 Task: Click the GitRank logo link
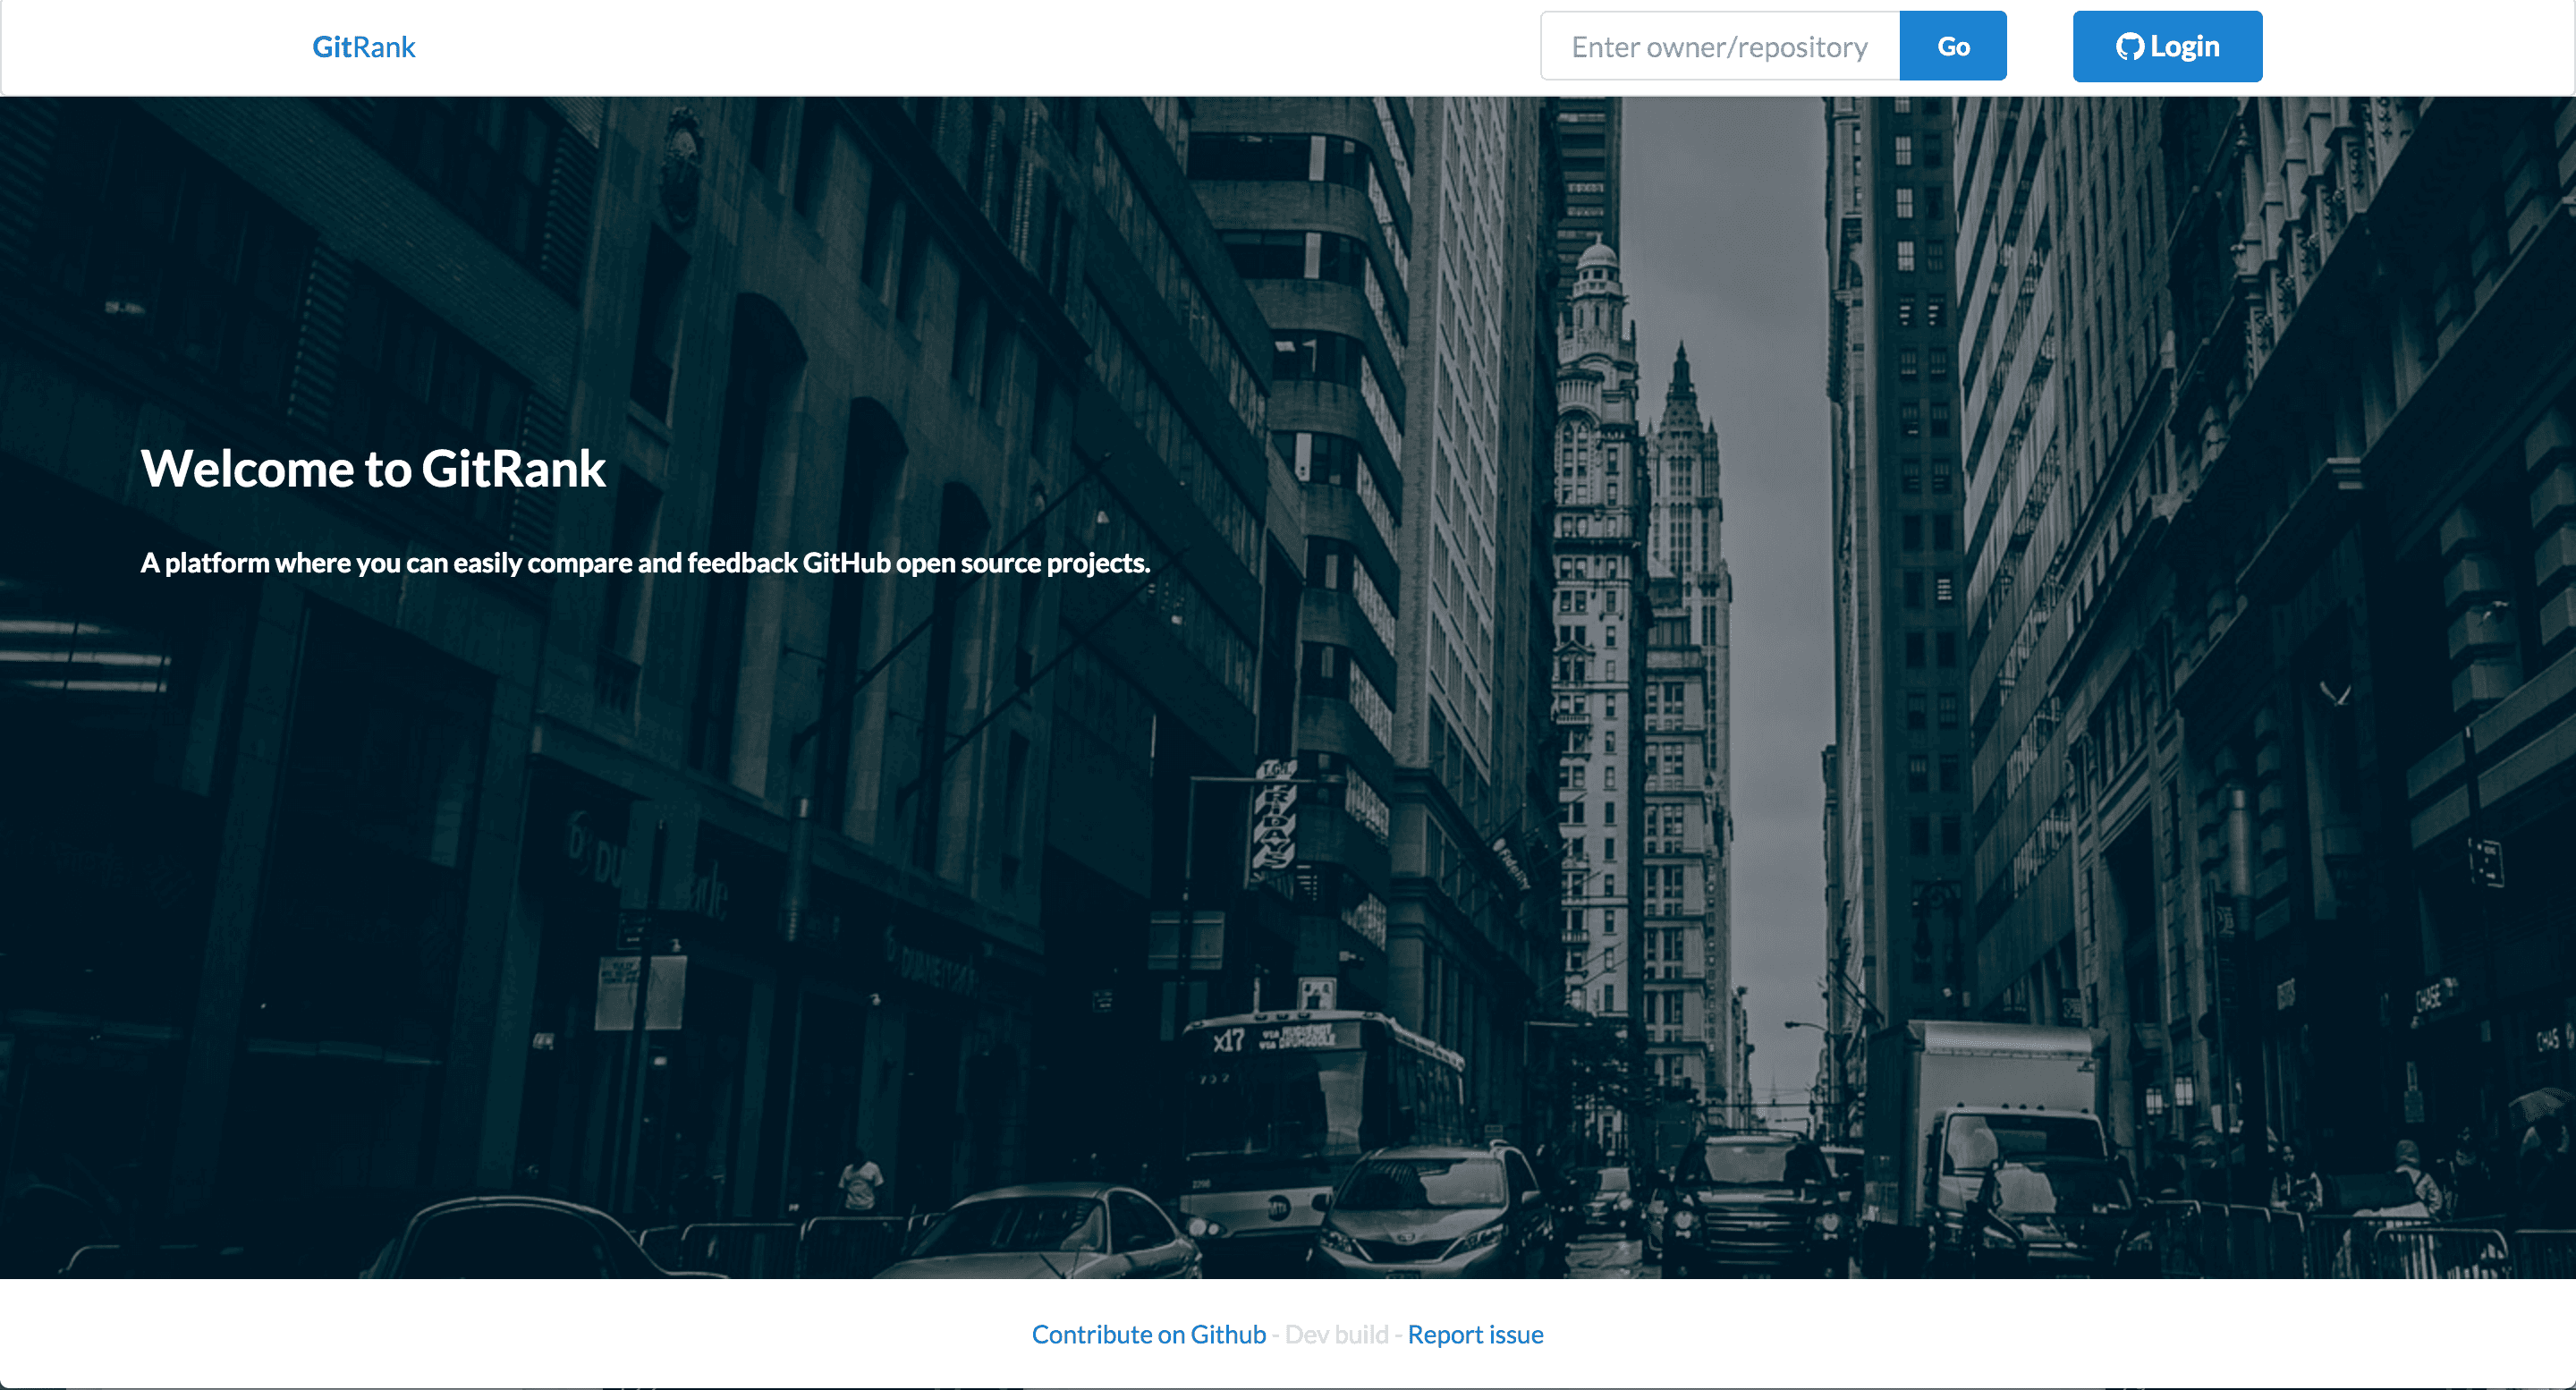tap(363, 47)
